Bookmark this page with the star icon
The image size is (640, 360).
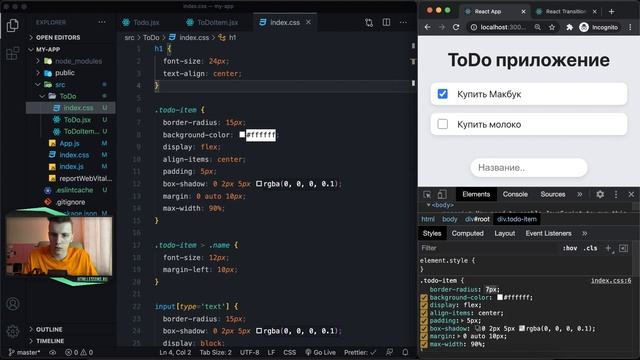pos(552,27)
